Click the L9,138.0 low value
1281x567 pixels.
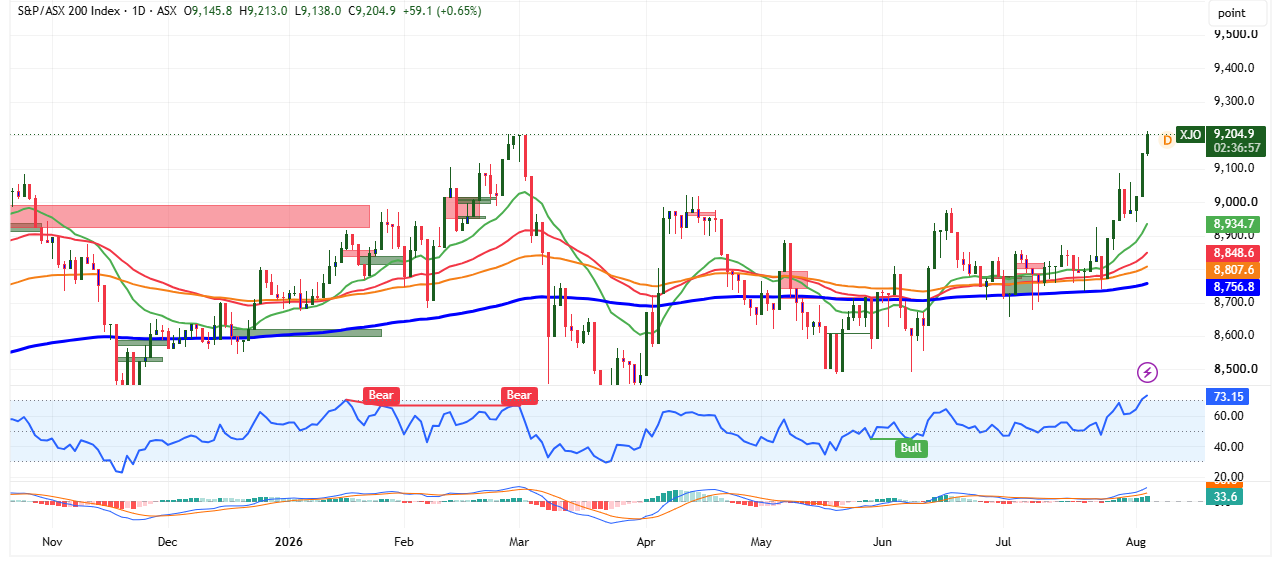318,11
